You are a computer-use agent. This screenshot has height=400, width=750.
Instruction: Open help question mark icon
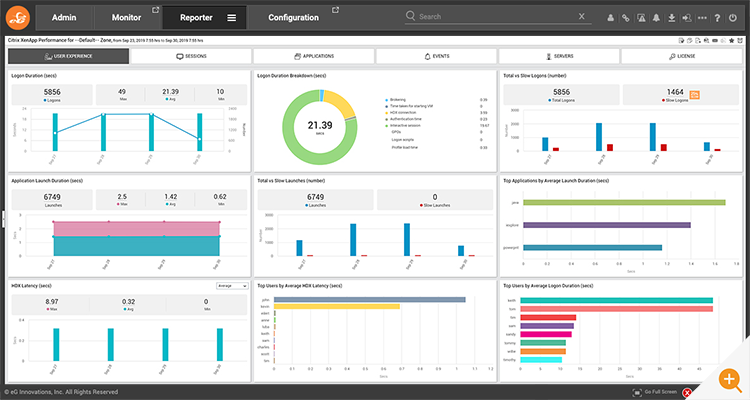[x=717, y=18]
